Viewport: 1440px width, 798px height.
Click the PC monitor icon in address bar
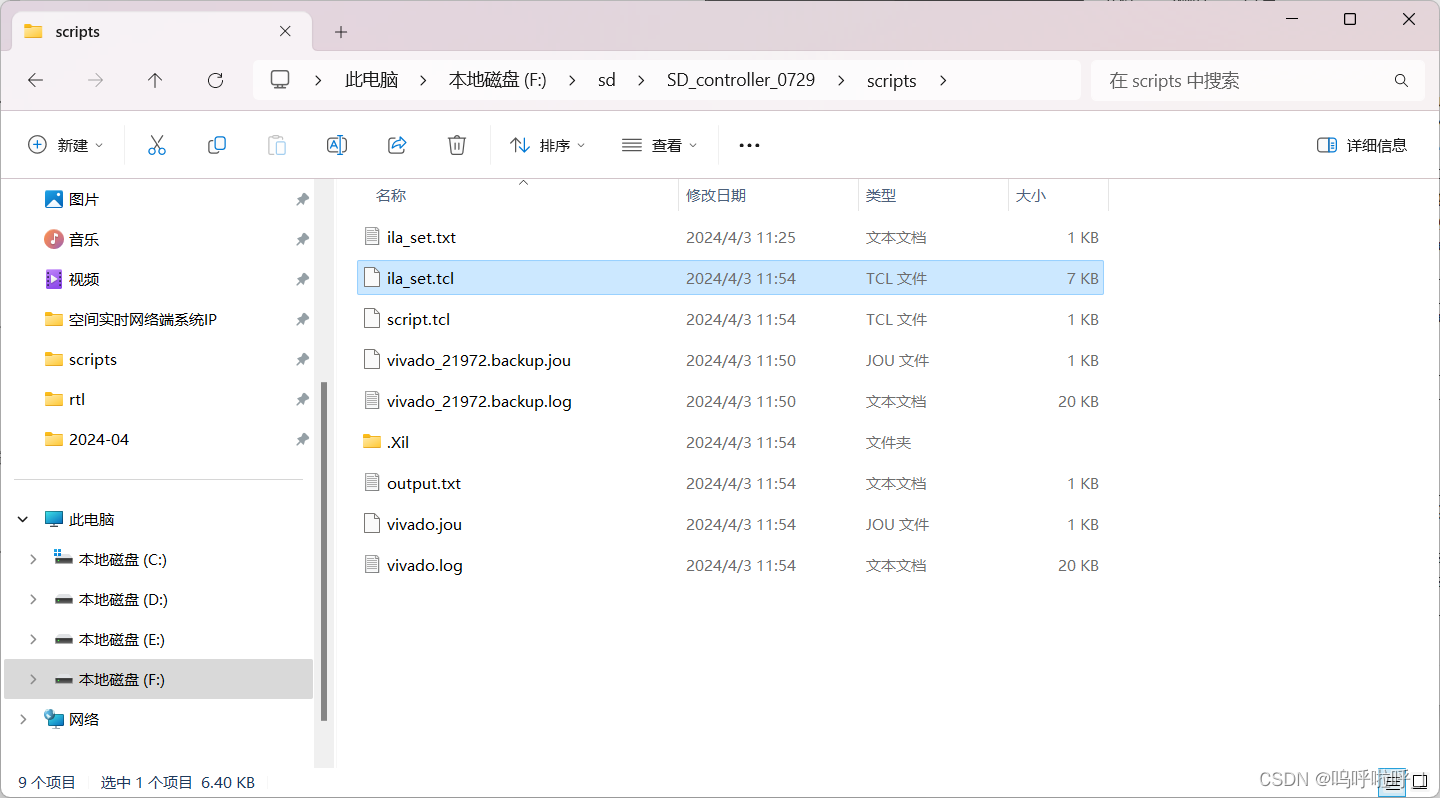point(280,80)
